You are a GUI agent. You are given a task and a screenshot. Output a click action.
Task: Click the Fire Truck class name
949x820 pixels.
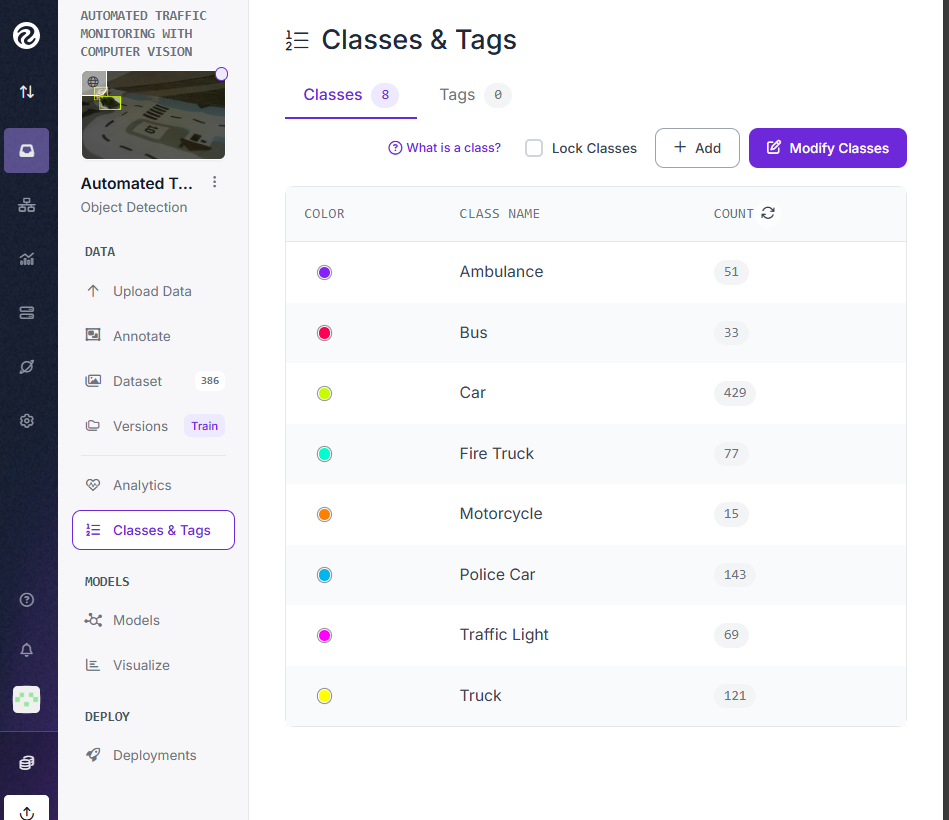tap(497, 454)
